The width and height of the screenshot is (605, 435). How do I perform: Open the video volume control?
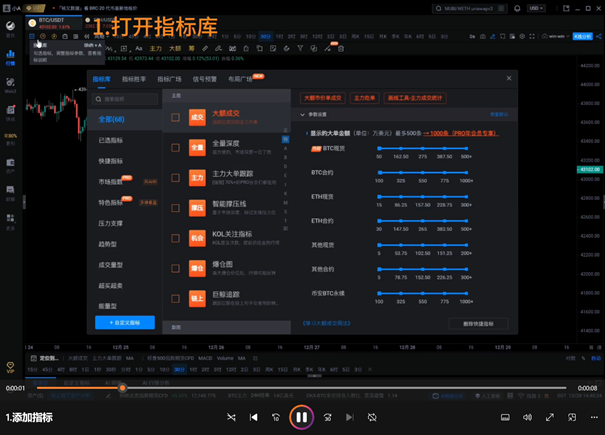527,417
